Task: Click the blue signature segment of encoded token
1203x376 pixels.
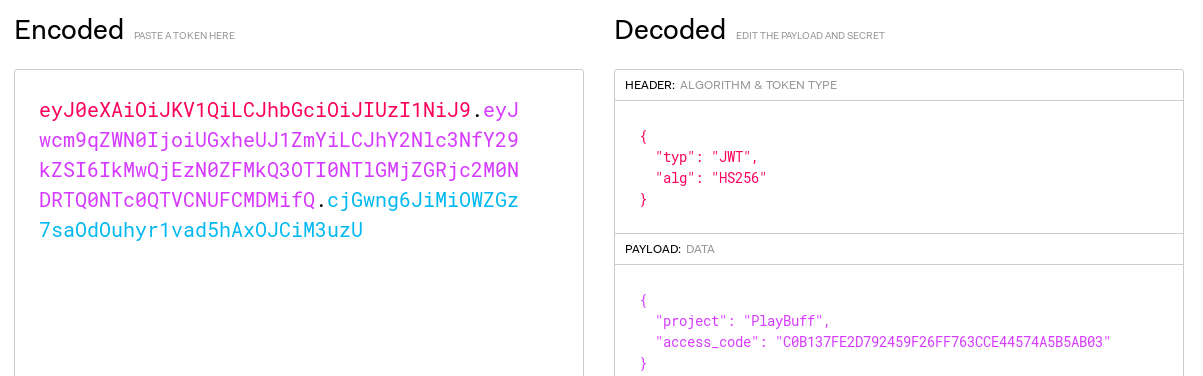Action: click(279, 215)
